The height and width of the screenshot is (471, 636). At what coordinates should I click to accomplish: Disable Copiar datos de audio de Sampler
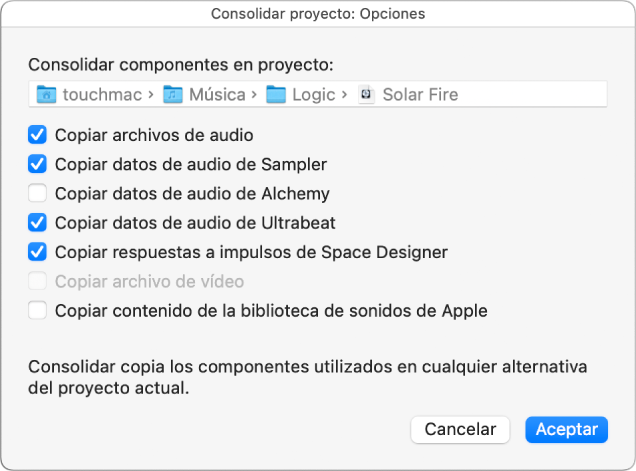coord(38,163)
